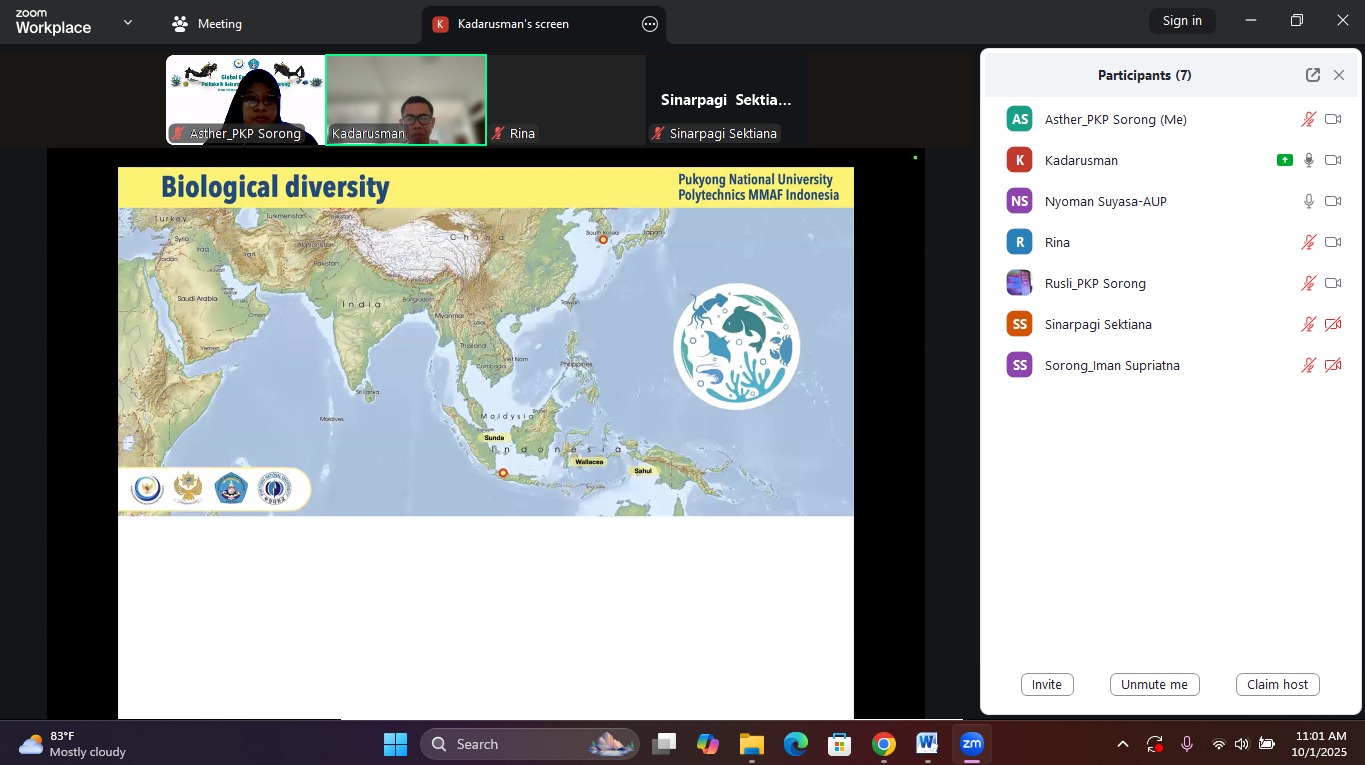Switch to Kadarusman's screen tab
Screen dimensions: 1365x765
coord(513,24)
